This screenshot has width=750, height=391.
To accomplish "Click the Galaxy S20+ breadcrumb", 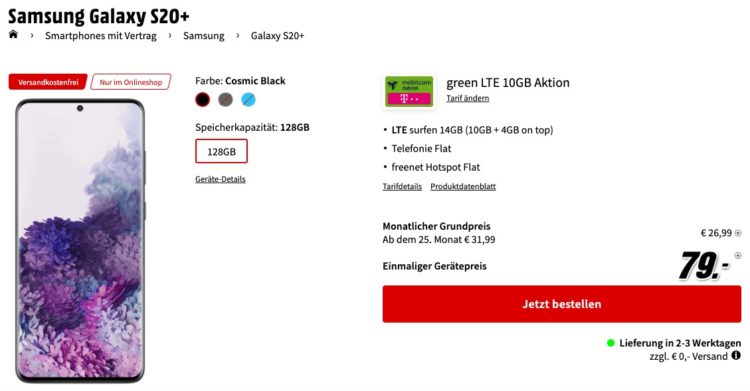I will coord(277,36).
